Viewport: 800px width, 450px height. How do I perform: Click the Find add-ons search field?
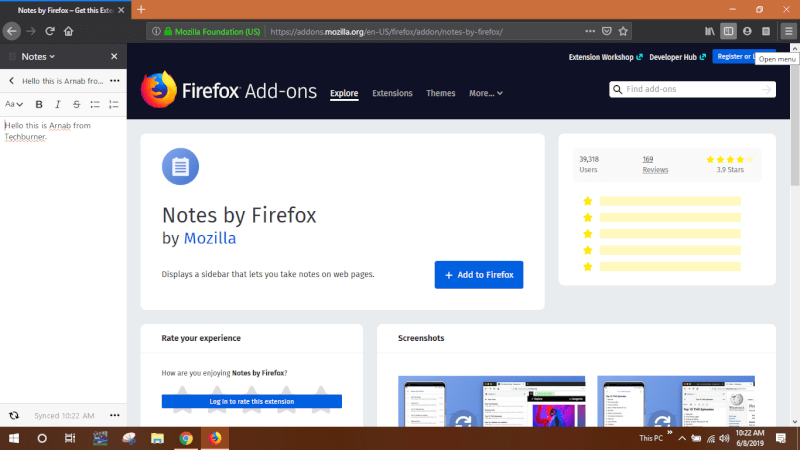(x=692, y=89)
